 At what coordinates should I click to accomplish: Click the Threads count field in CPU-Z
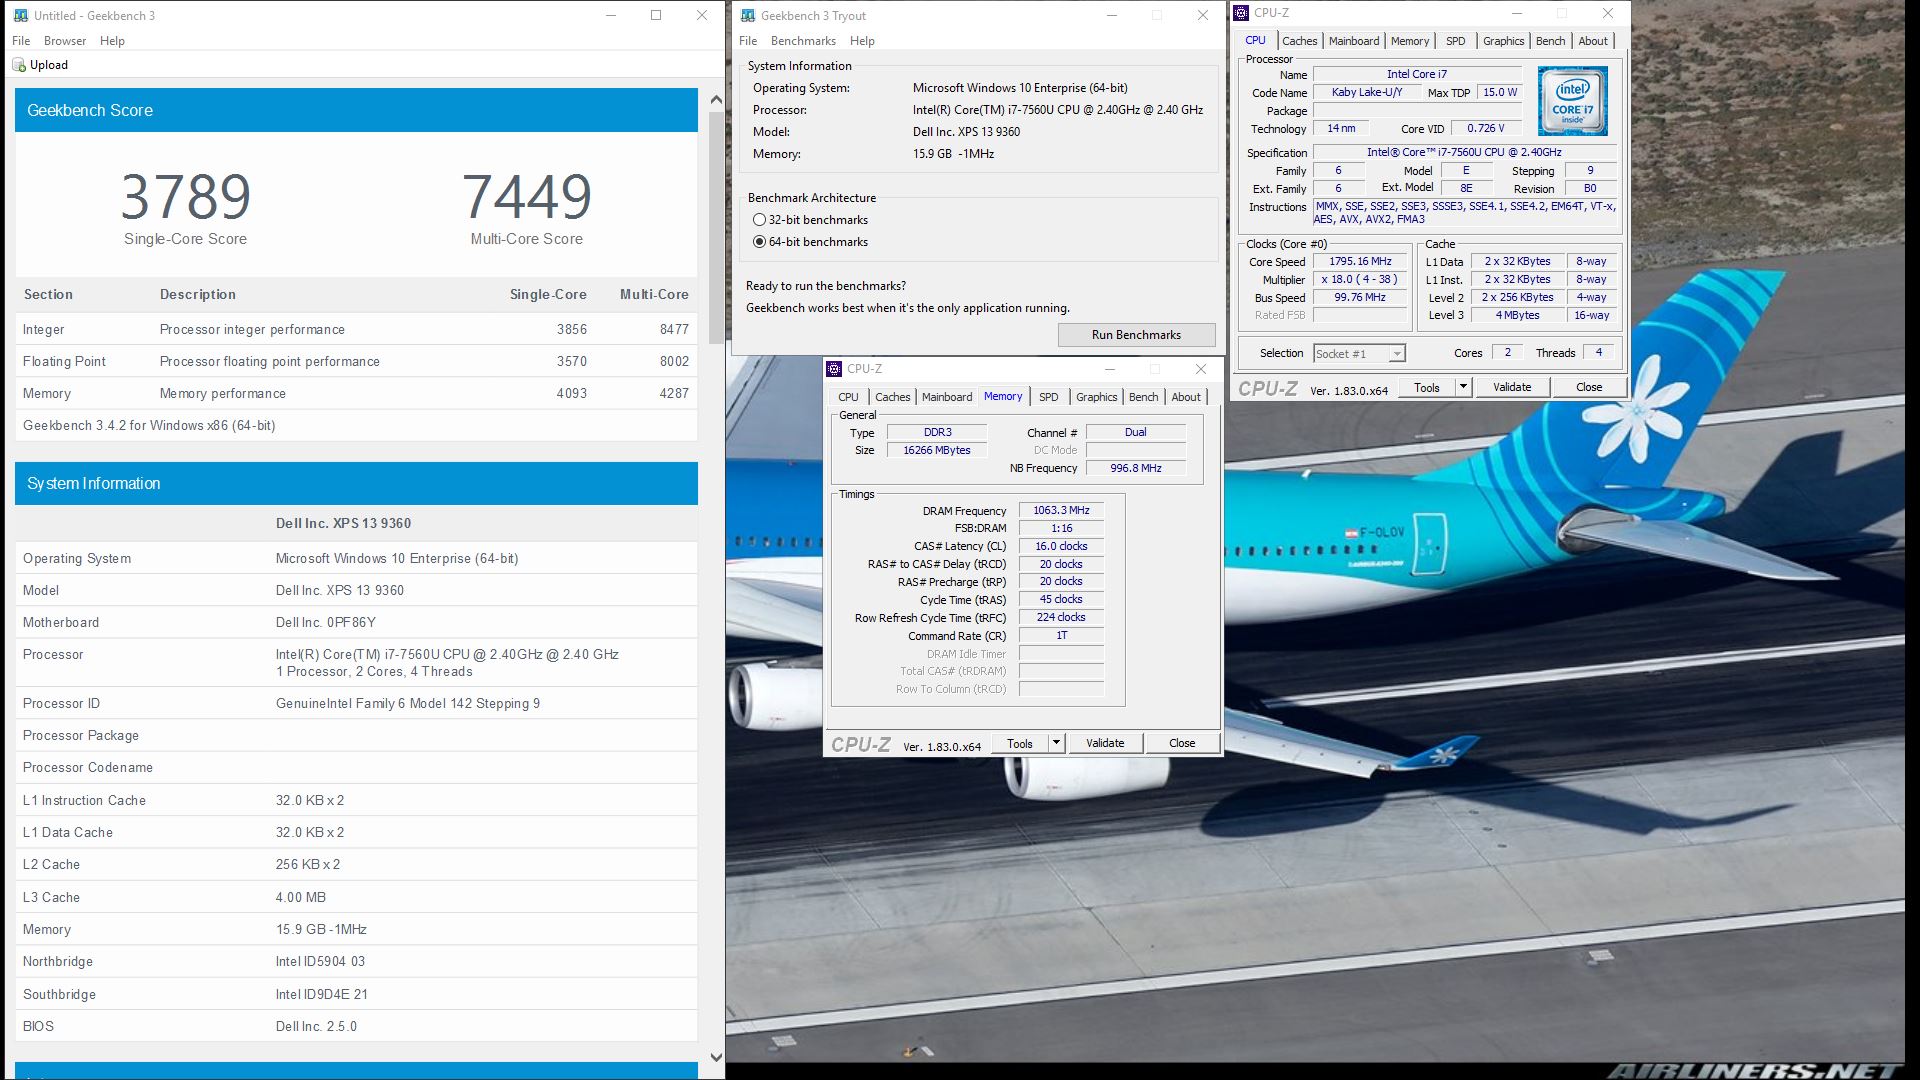[x=1598, y=353]
